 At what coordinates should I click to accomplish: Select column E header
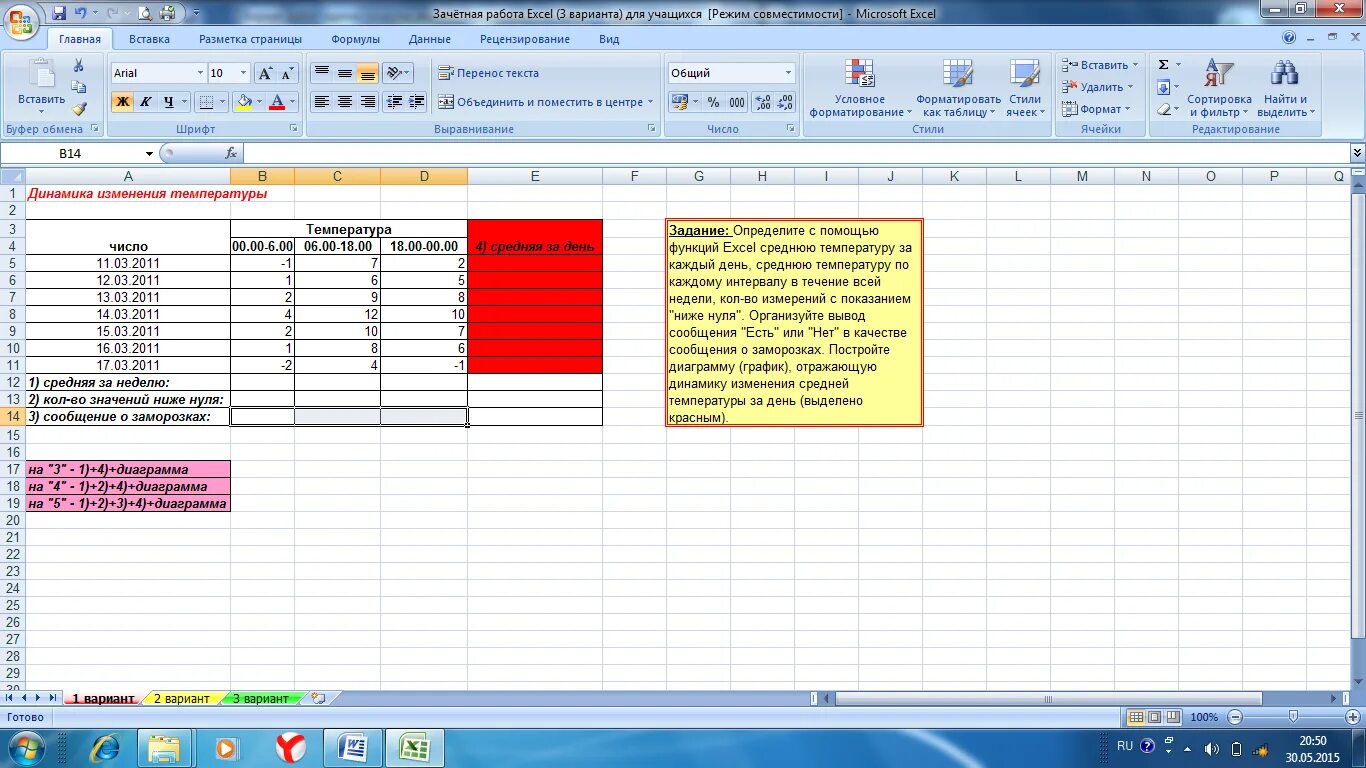(x=535, y=176)
